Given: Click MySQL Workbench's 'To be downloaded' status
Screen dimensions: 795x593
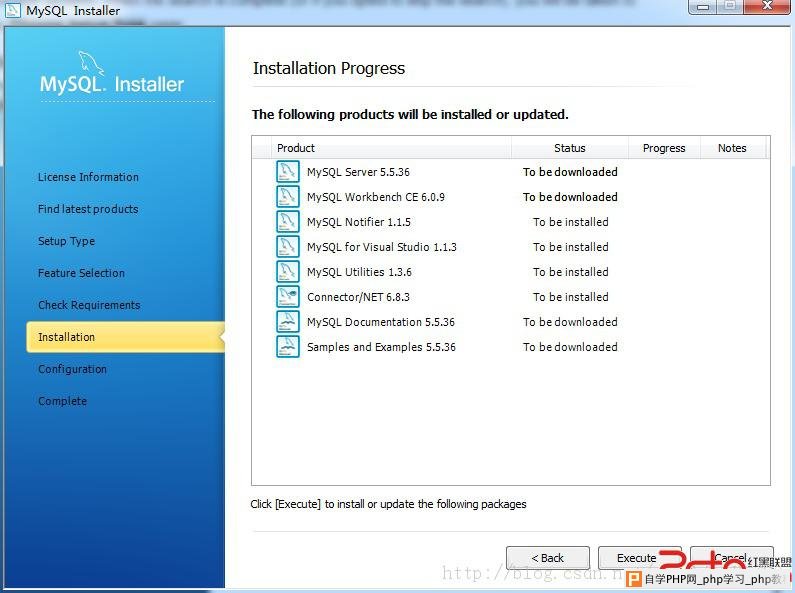Looking at the screenshot, I should (x=570, y=197).
